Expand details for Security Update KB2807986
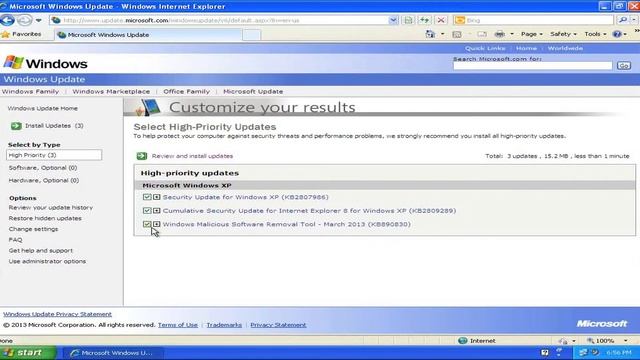This screenshot has width=640, height=360. (x=156, y=197)
